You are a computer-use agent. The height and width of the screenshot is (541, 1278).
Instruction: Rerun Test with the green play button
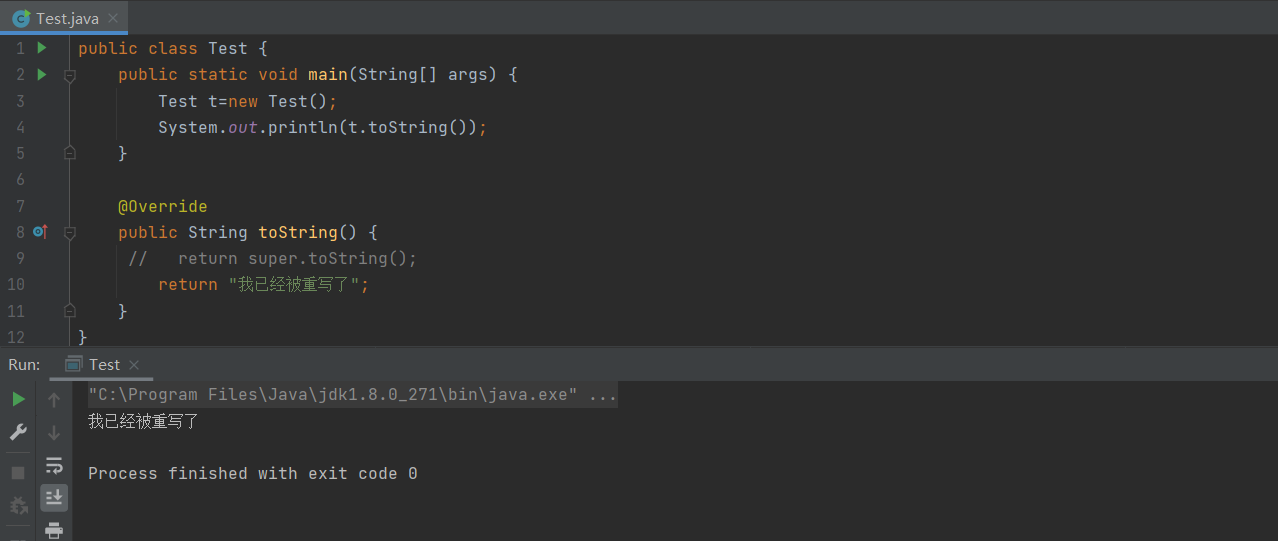(19, 400)
